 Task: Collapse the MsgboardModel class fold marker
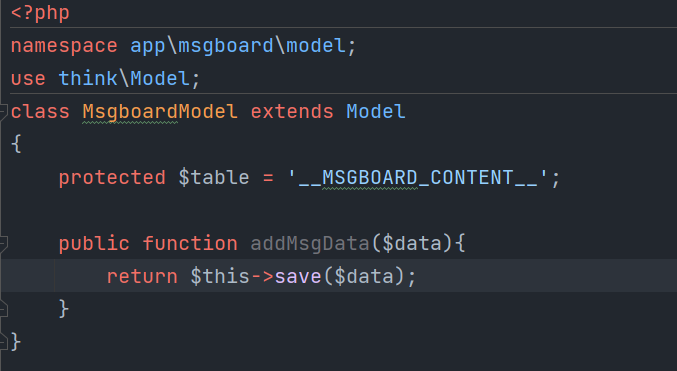pyautogui.click(x=3, y=112)
